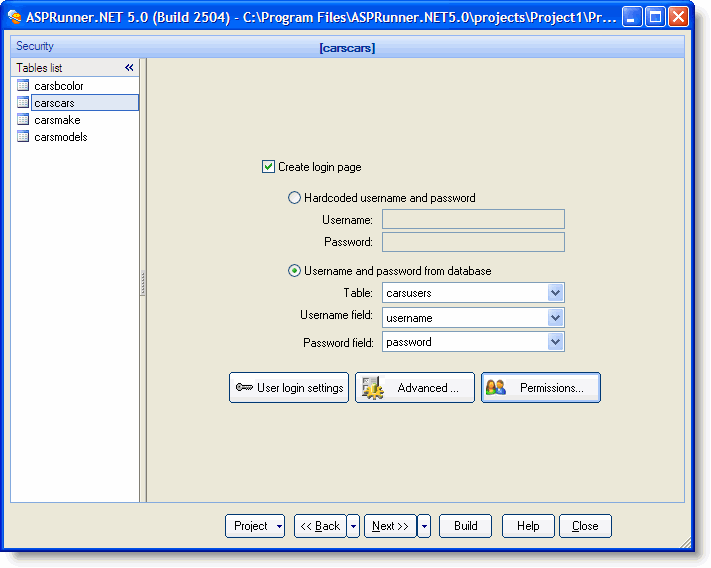711x568 pixels.
Task: Maximize the ASPRunner.NET window
Action: [655, 17]
